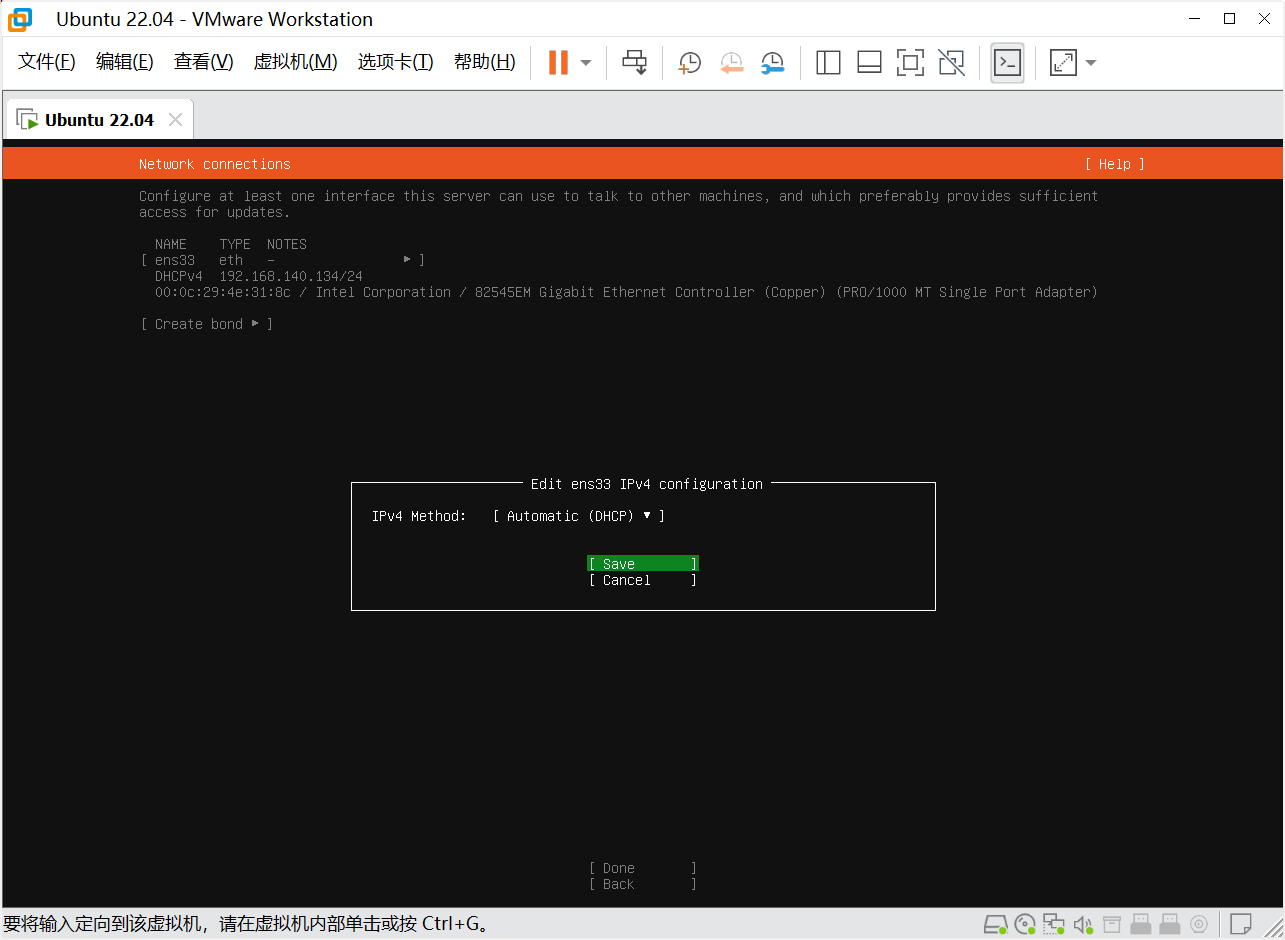1285x940 pixels.
Task: Open the 帮助(H) menu
Action: (x=484, y=62)
